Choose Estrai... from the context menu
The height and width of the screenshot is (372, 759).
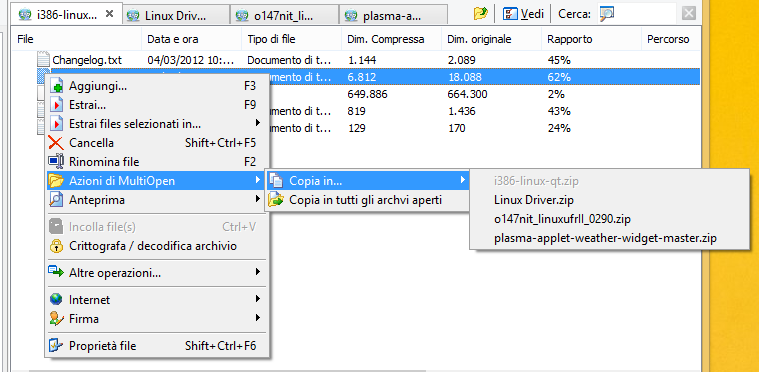pos(155,105)
